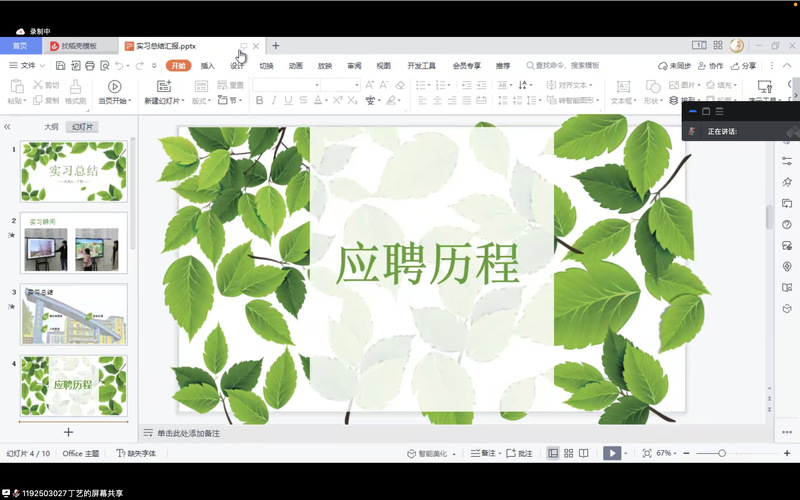This screenshot has width=800, height=500.
Task: Switch to the 插入 (Insert) ribbon tab
Action: (208, 65)
